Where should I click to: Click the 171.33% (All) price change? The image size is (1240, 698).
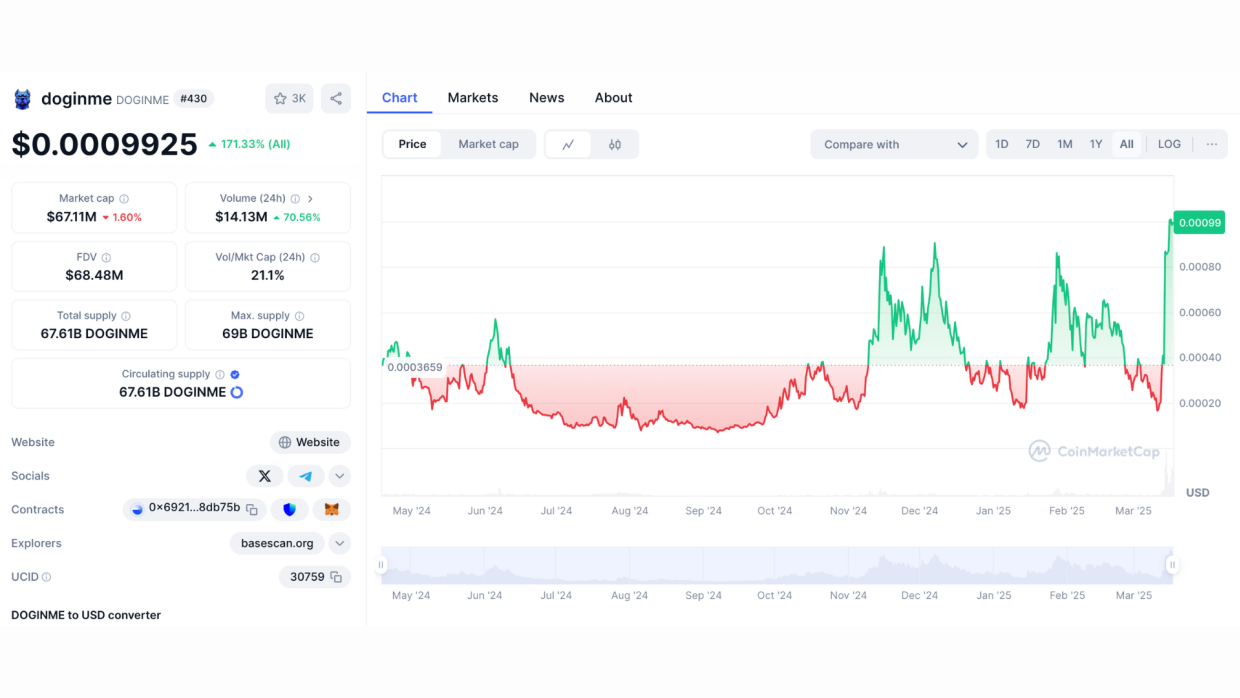pos(249,144)
